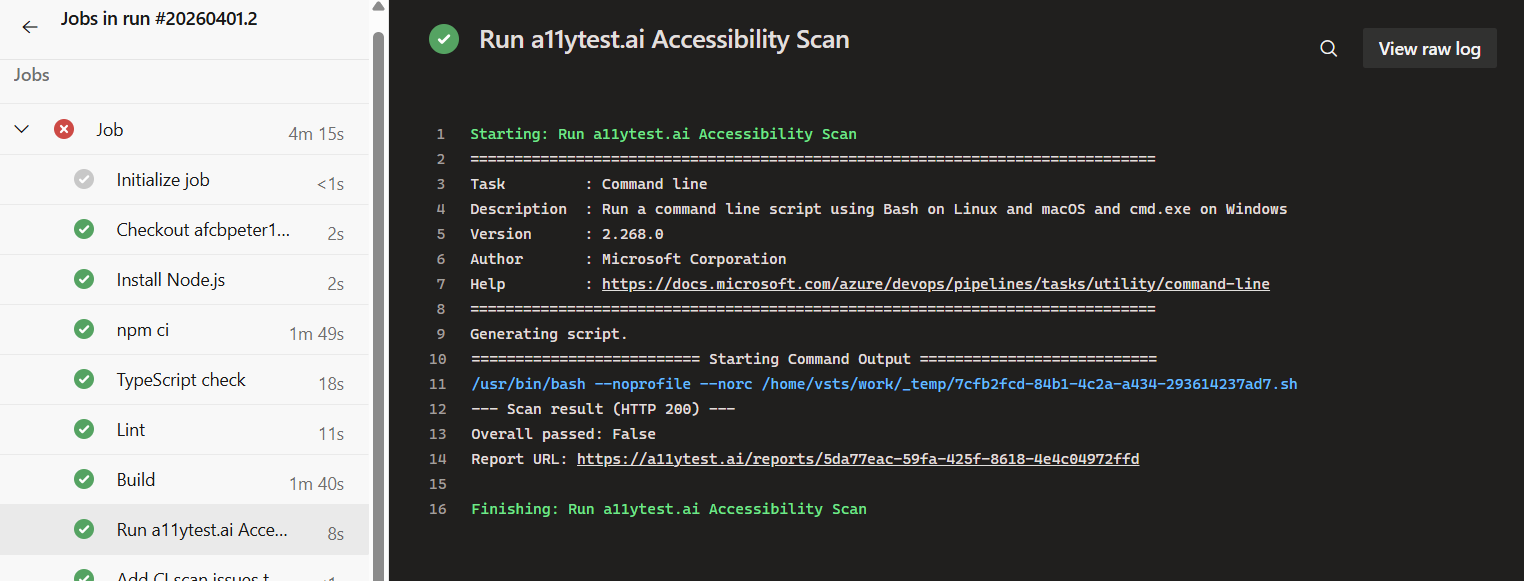Click the back arrow above the Jobs list

point(29,27)
